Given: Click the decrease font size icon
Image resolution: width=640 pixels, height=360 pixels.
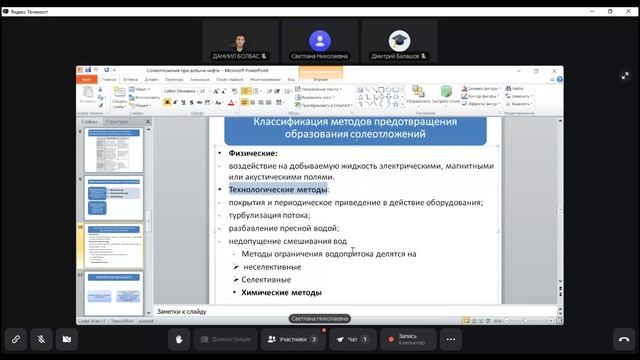Looking at the screenshot, I should tap(224, 91).
